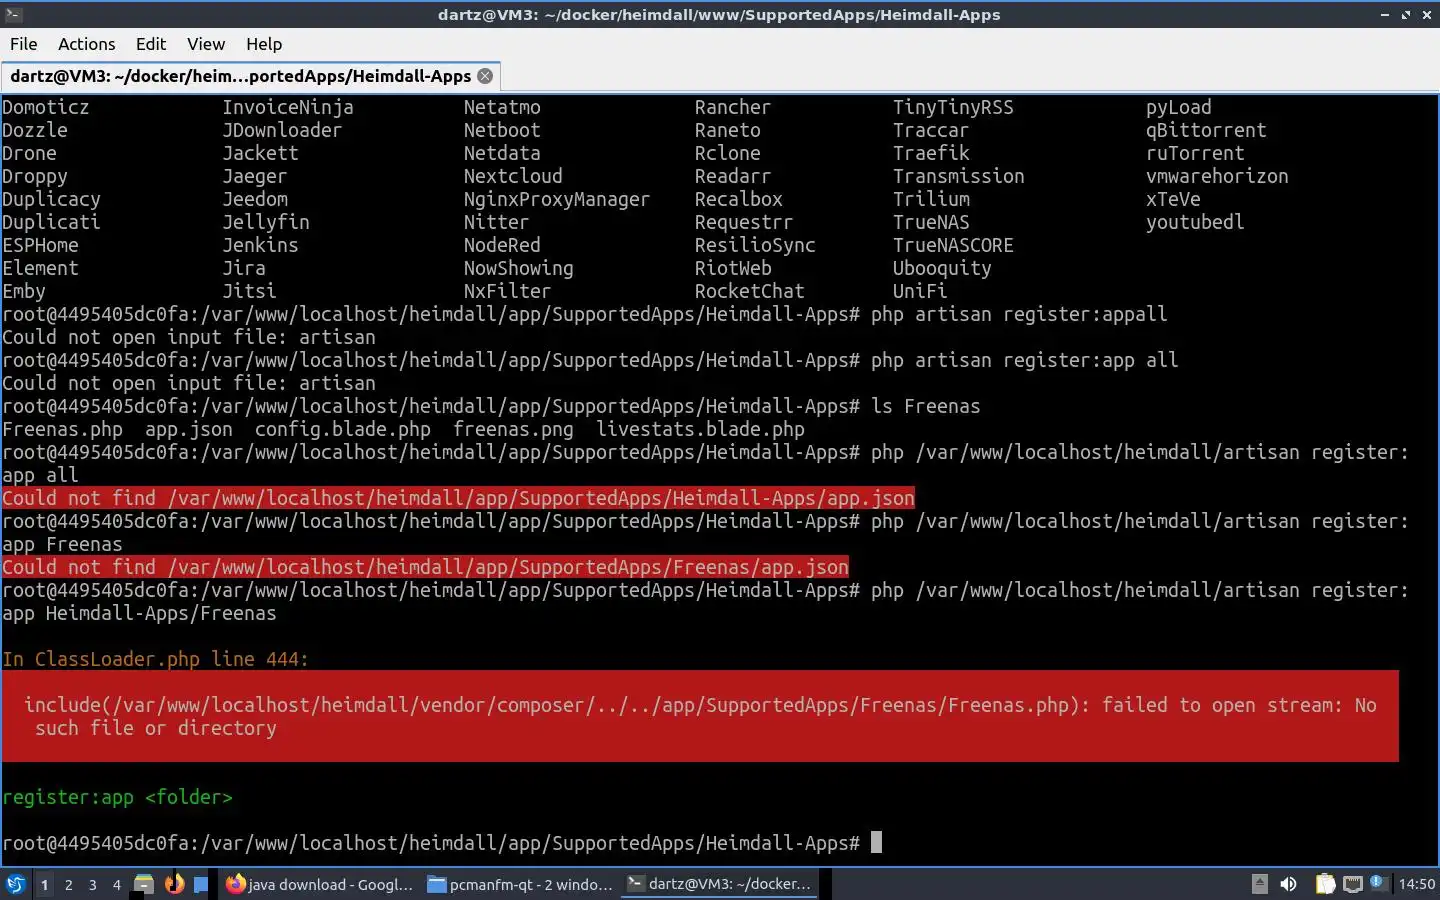Click the 'Could not find' Heimdall-Apps/app.json error line

coord(458,498)
